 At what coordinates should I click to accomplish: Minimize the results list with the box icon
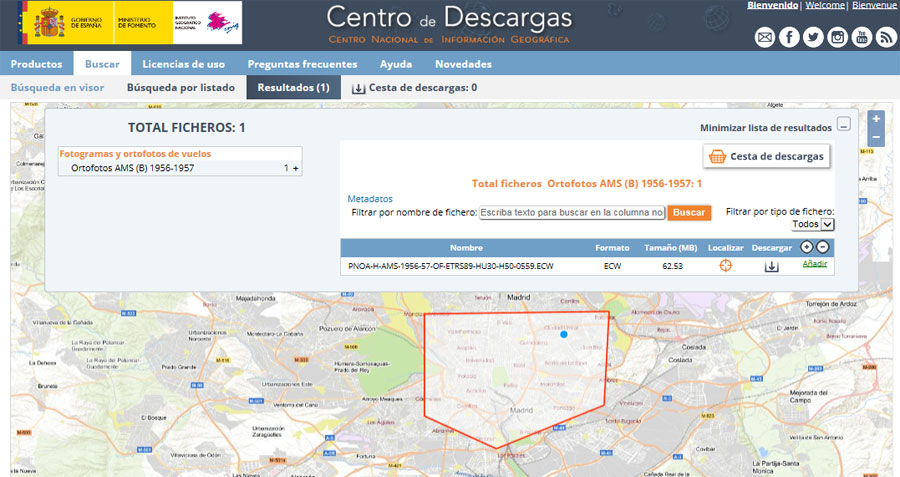coord(843,124)
